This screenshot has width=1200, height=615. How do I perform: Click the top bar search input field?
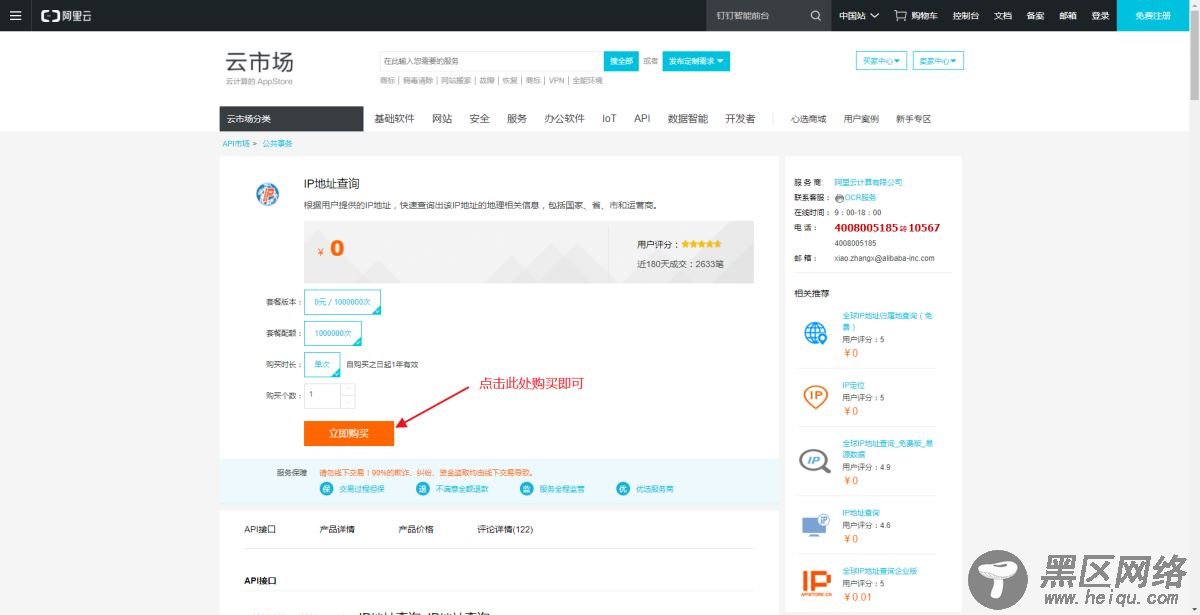coord(757,16)
